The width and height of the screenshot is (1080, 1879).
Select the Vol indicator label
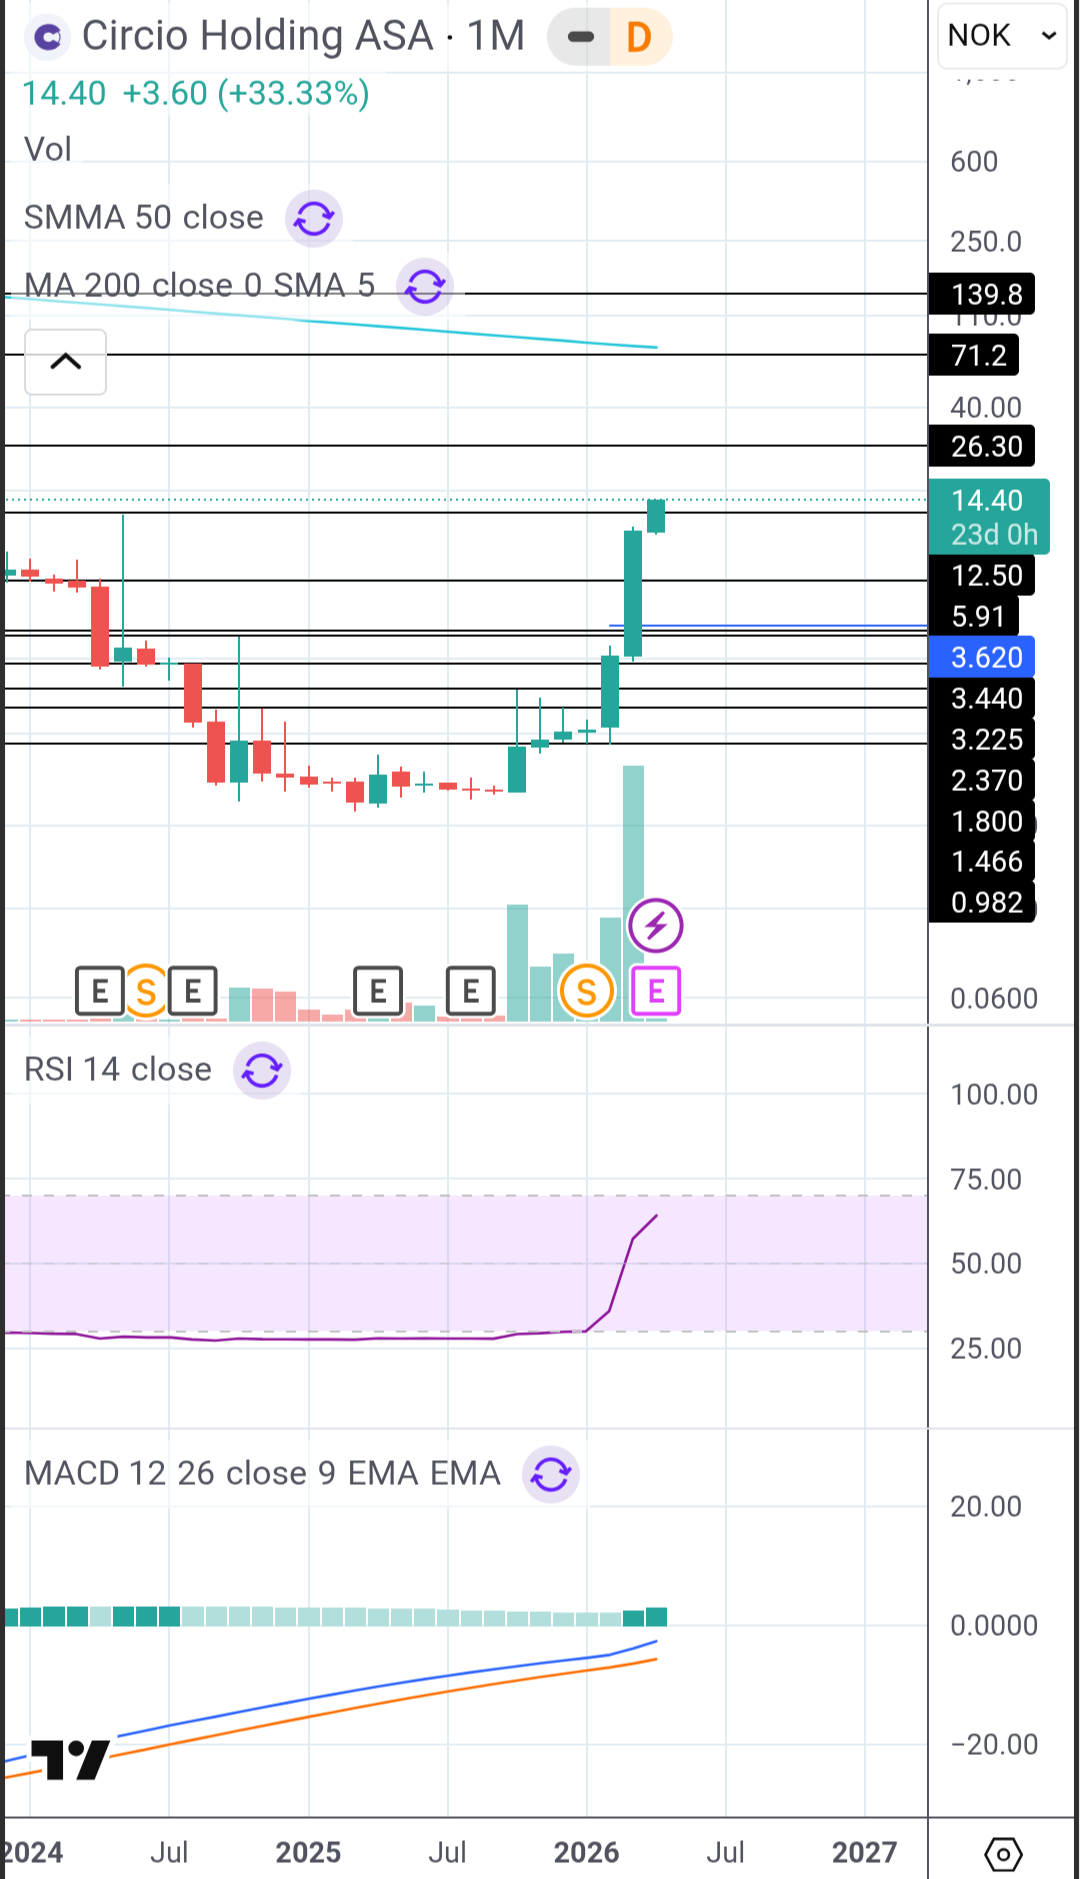pyautogui.click(x=48, y=150)
